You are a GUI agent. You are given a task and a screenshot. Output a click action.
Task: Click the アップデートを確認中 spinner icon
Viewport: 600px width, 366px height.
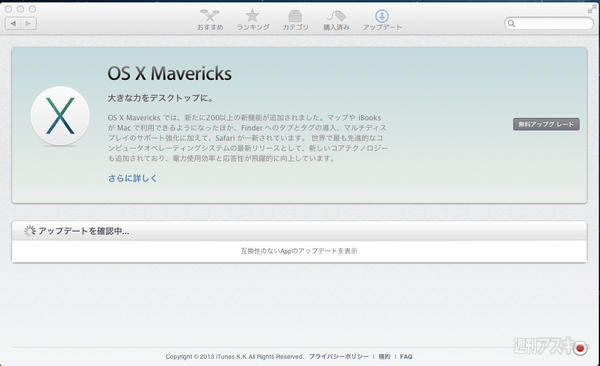29,231
